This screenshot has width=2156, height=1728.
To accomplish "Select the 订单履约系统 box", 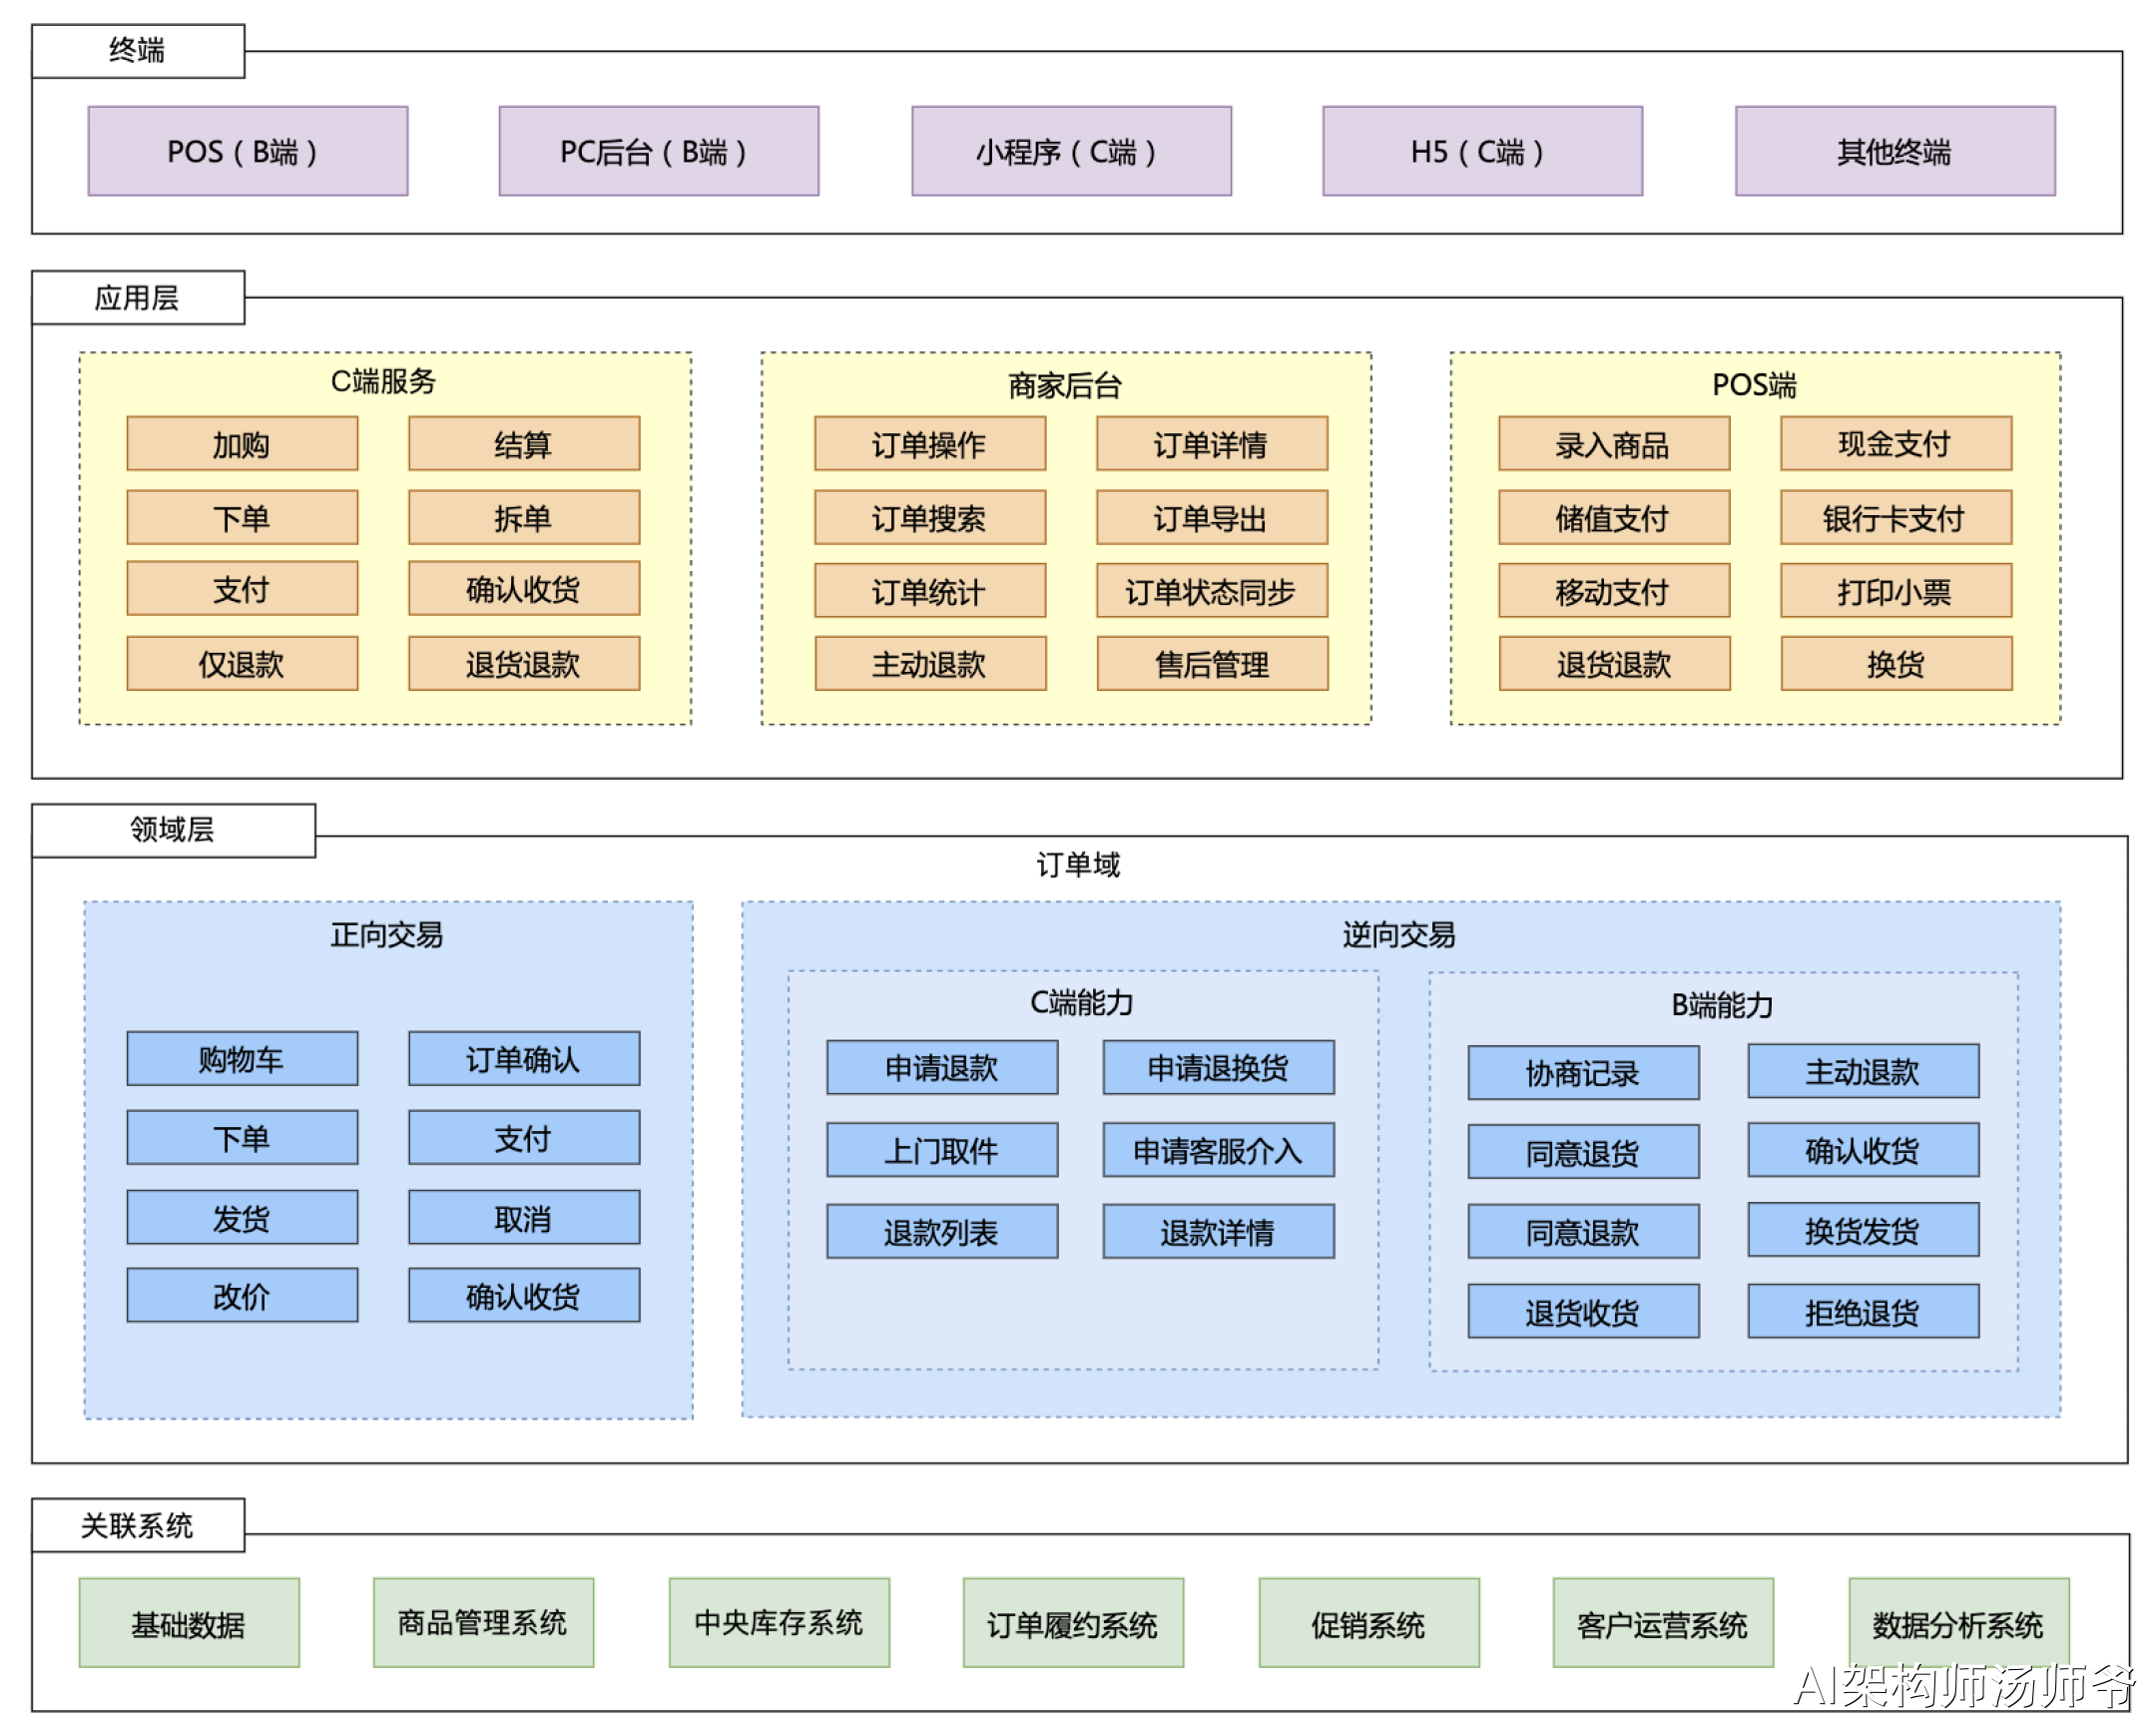I will 1073,1622.
